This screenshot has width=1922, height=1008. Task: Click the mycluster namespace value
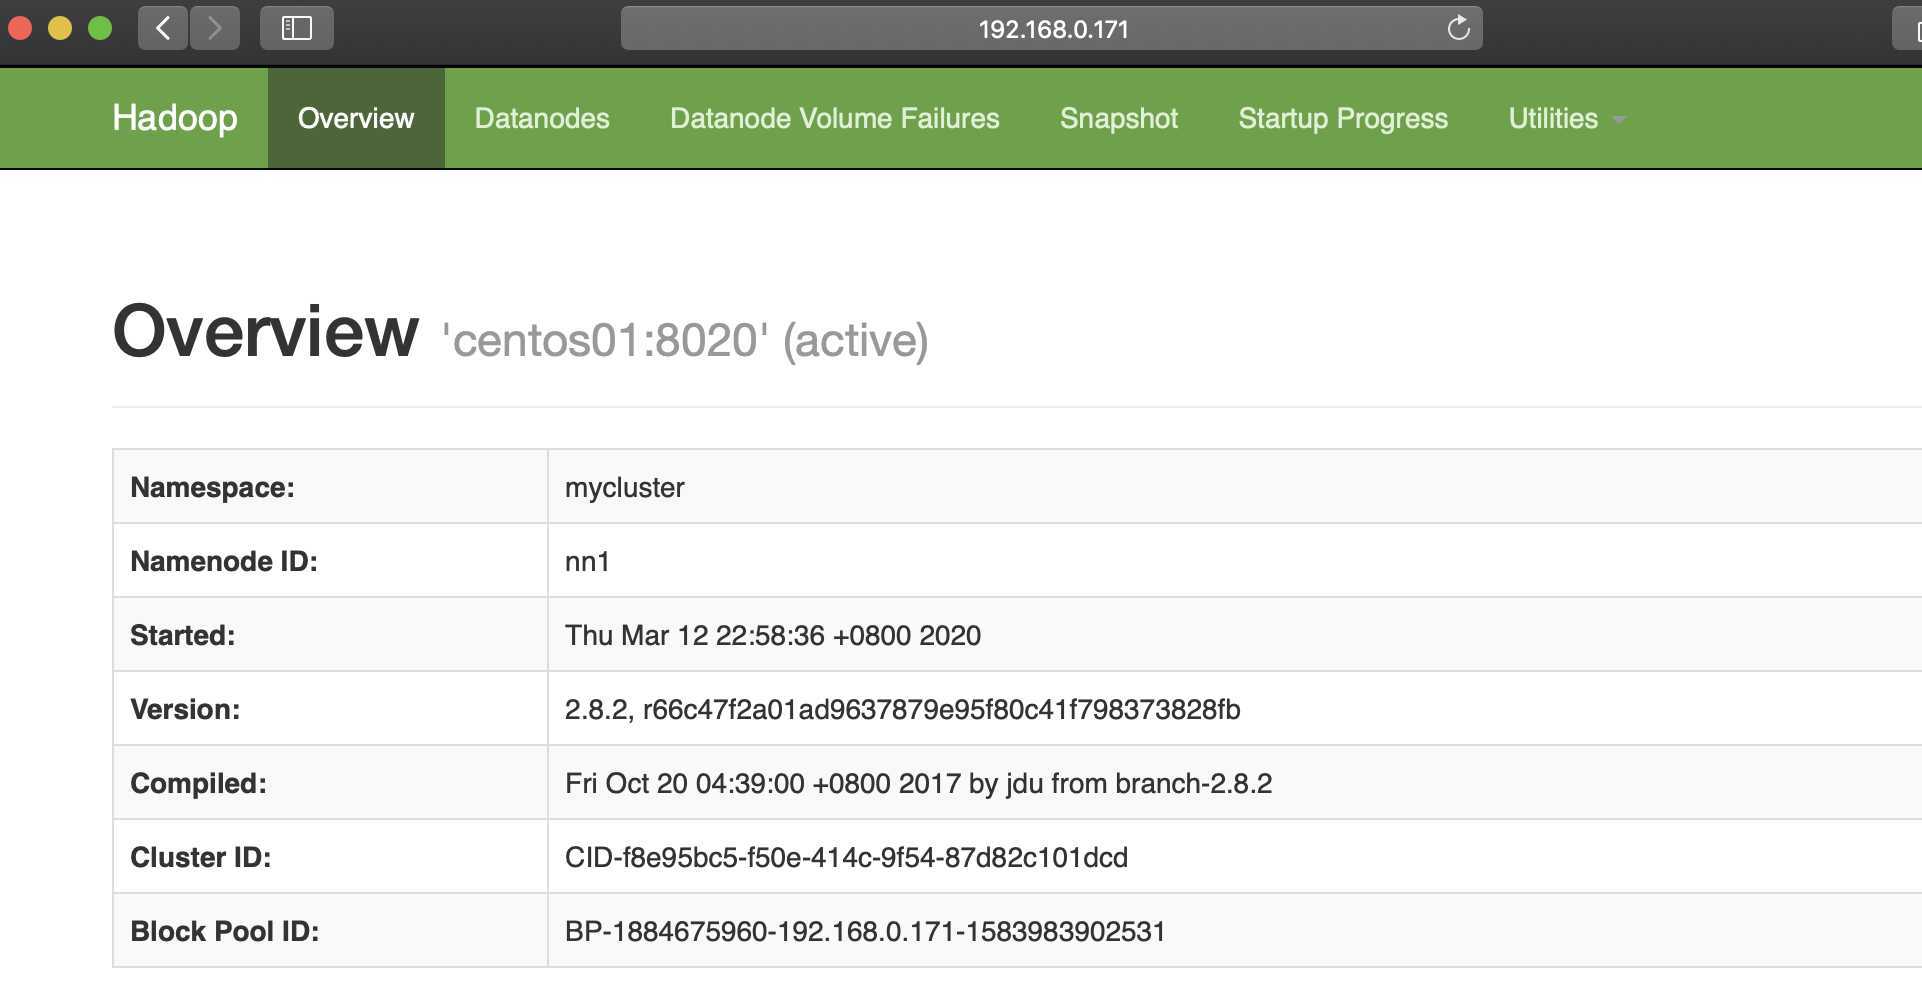coord(624,488)
